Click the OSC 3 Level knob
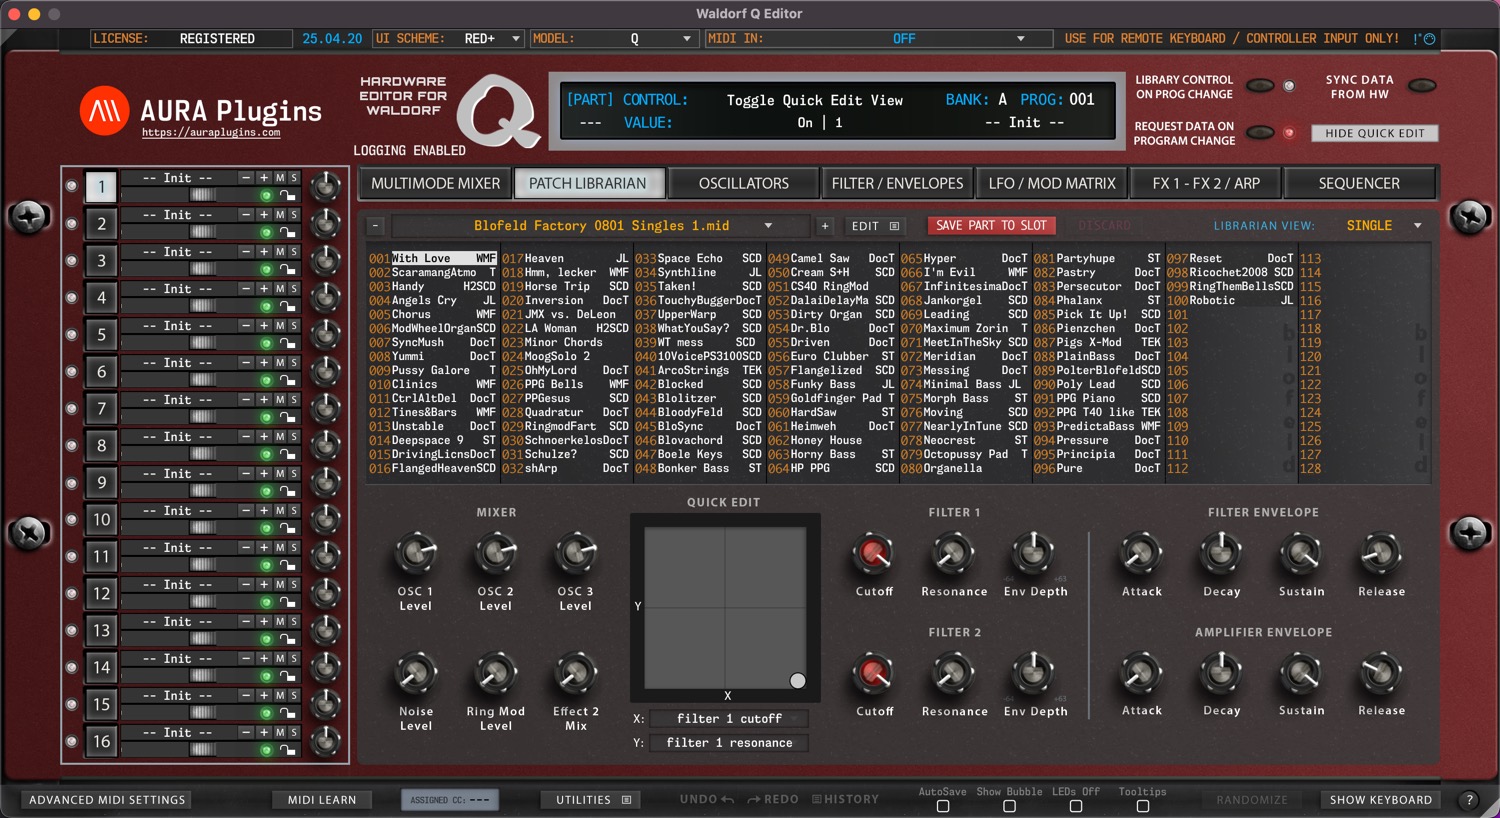The image size is (1500, 818). [576, 553]
